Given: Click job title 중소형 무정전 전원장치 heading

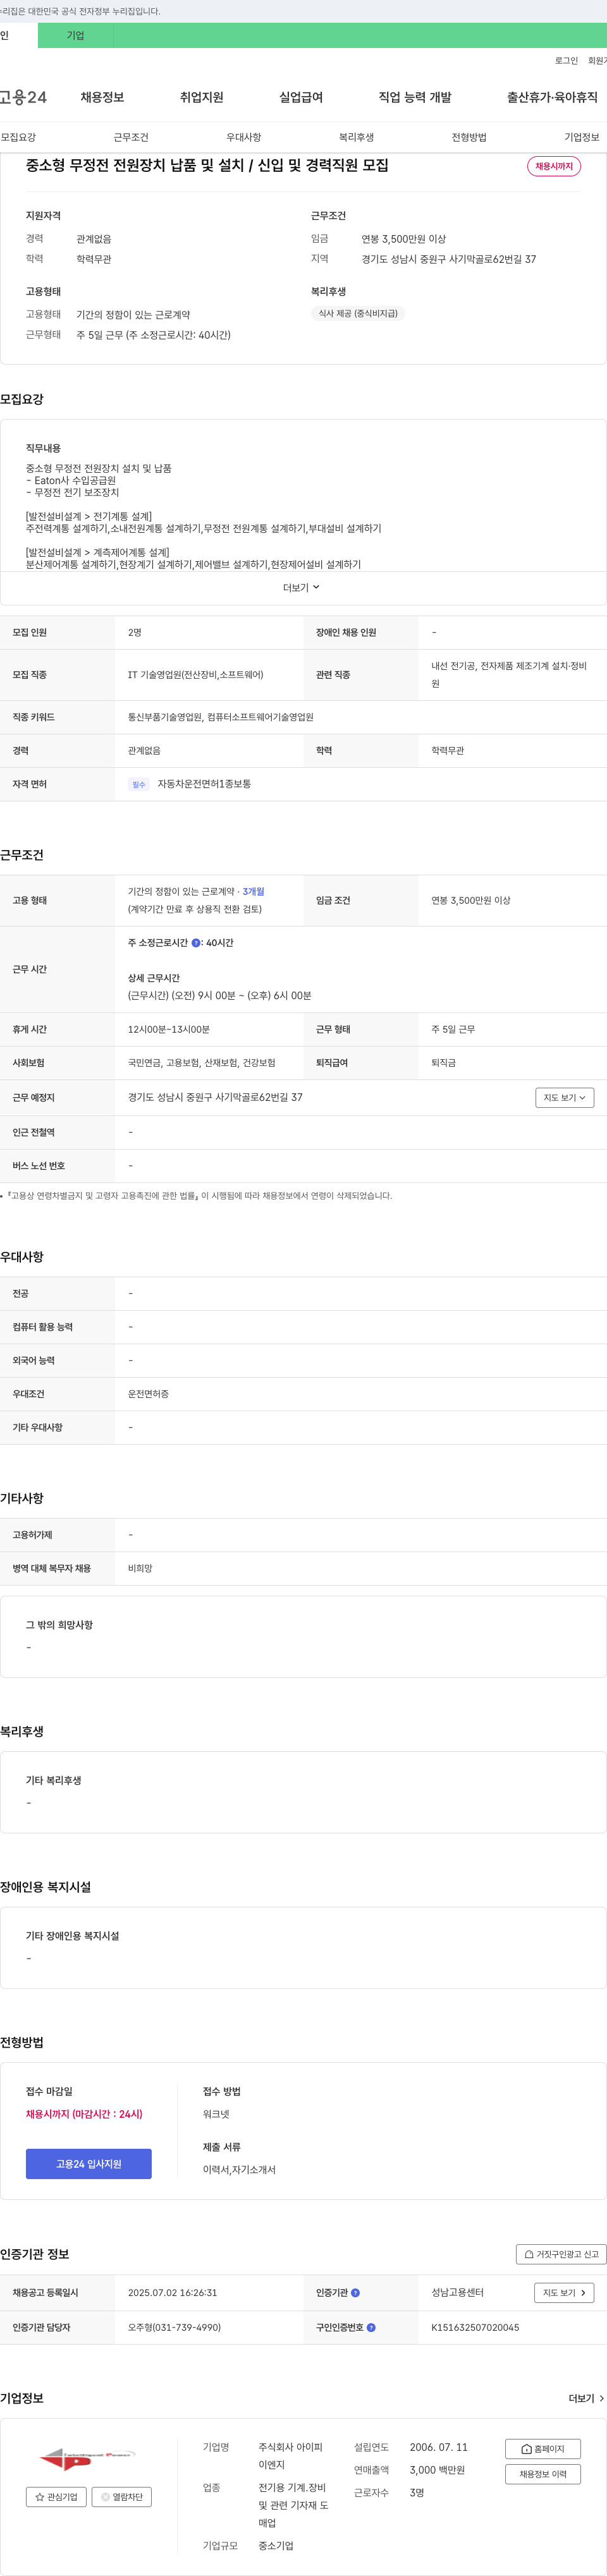Looking at the screenshot, I should (x=207, y=165).
